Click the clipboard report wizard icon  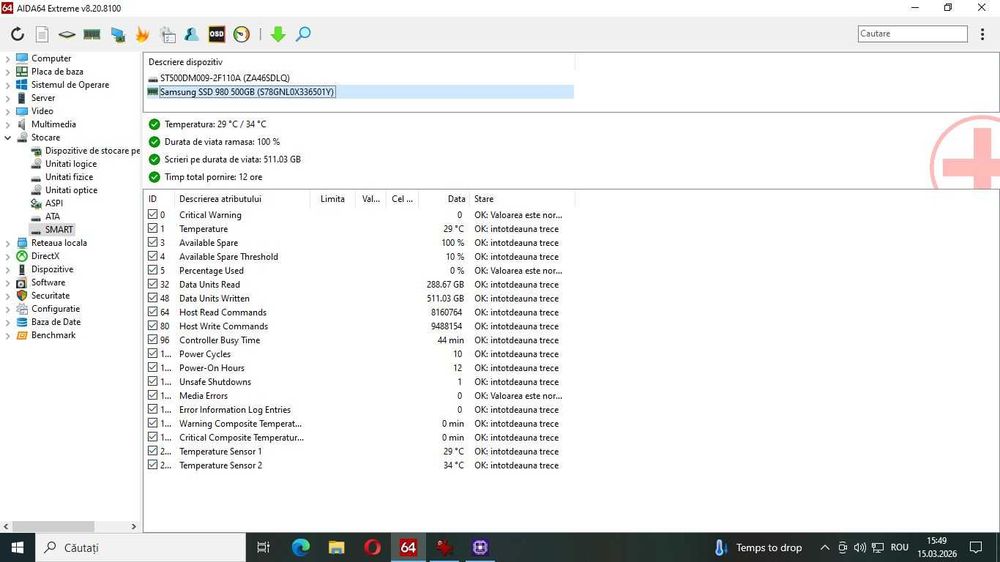pyautogui.click(x=168, y=34)
